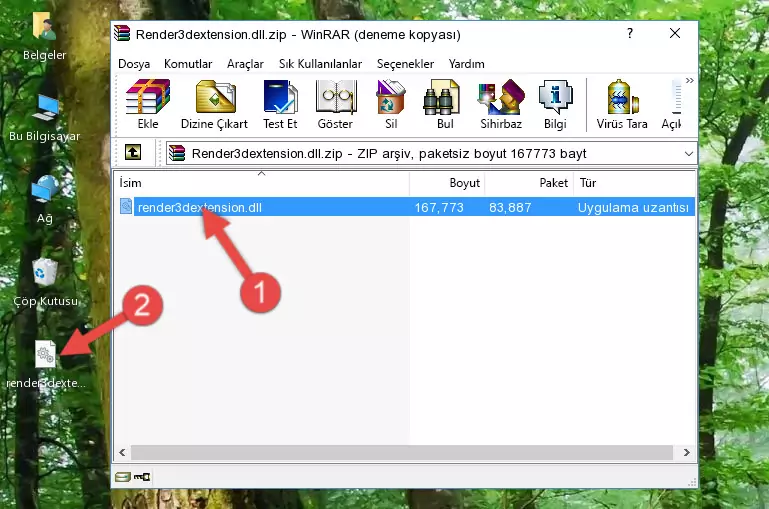Image resolution: width=769 pixels, height=509 pixels.
Task: Click the WinRAR help question mark button
Action: [630, 33]
